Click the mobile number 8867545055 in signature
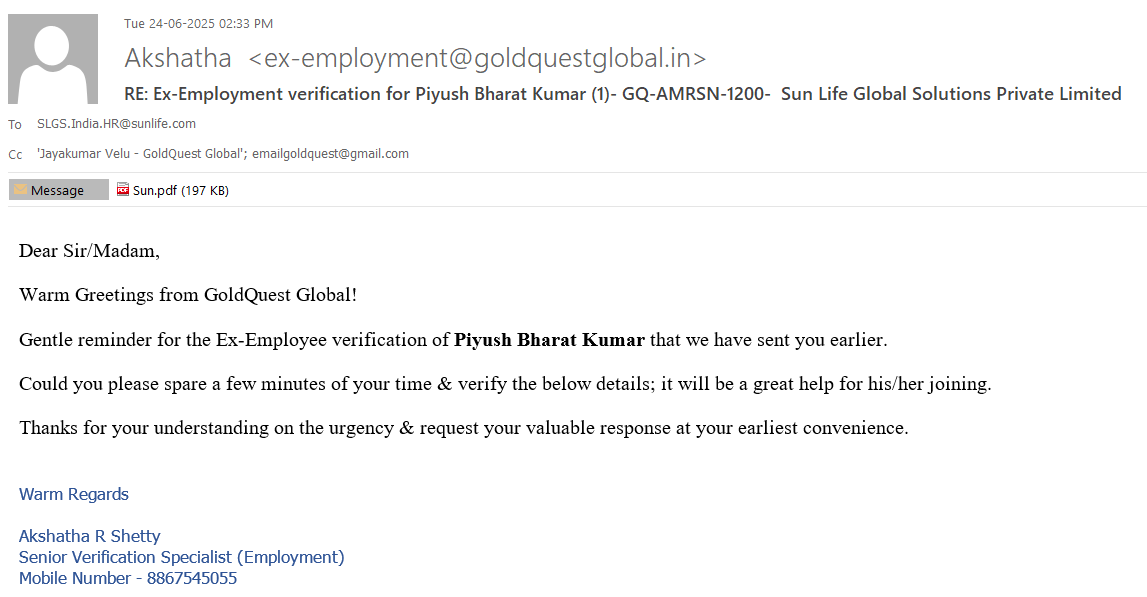The image size is (1147, 597). pos(191,578)
